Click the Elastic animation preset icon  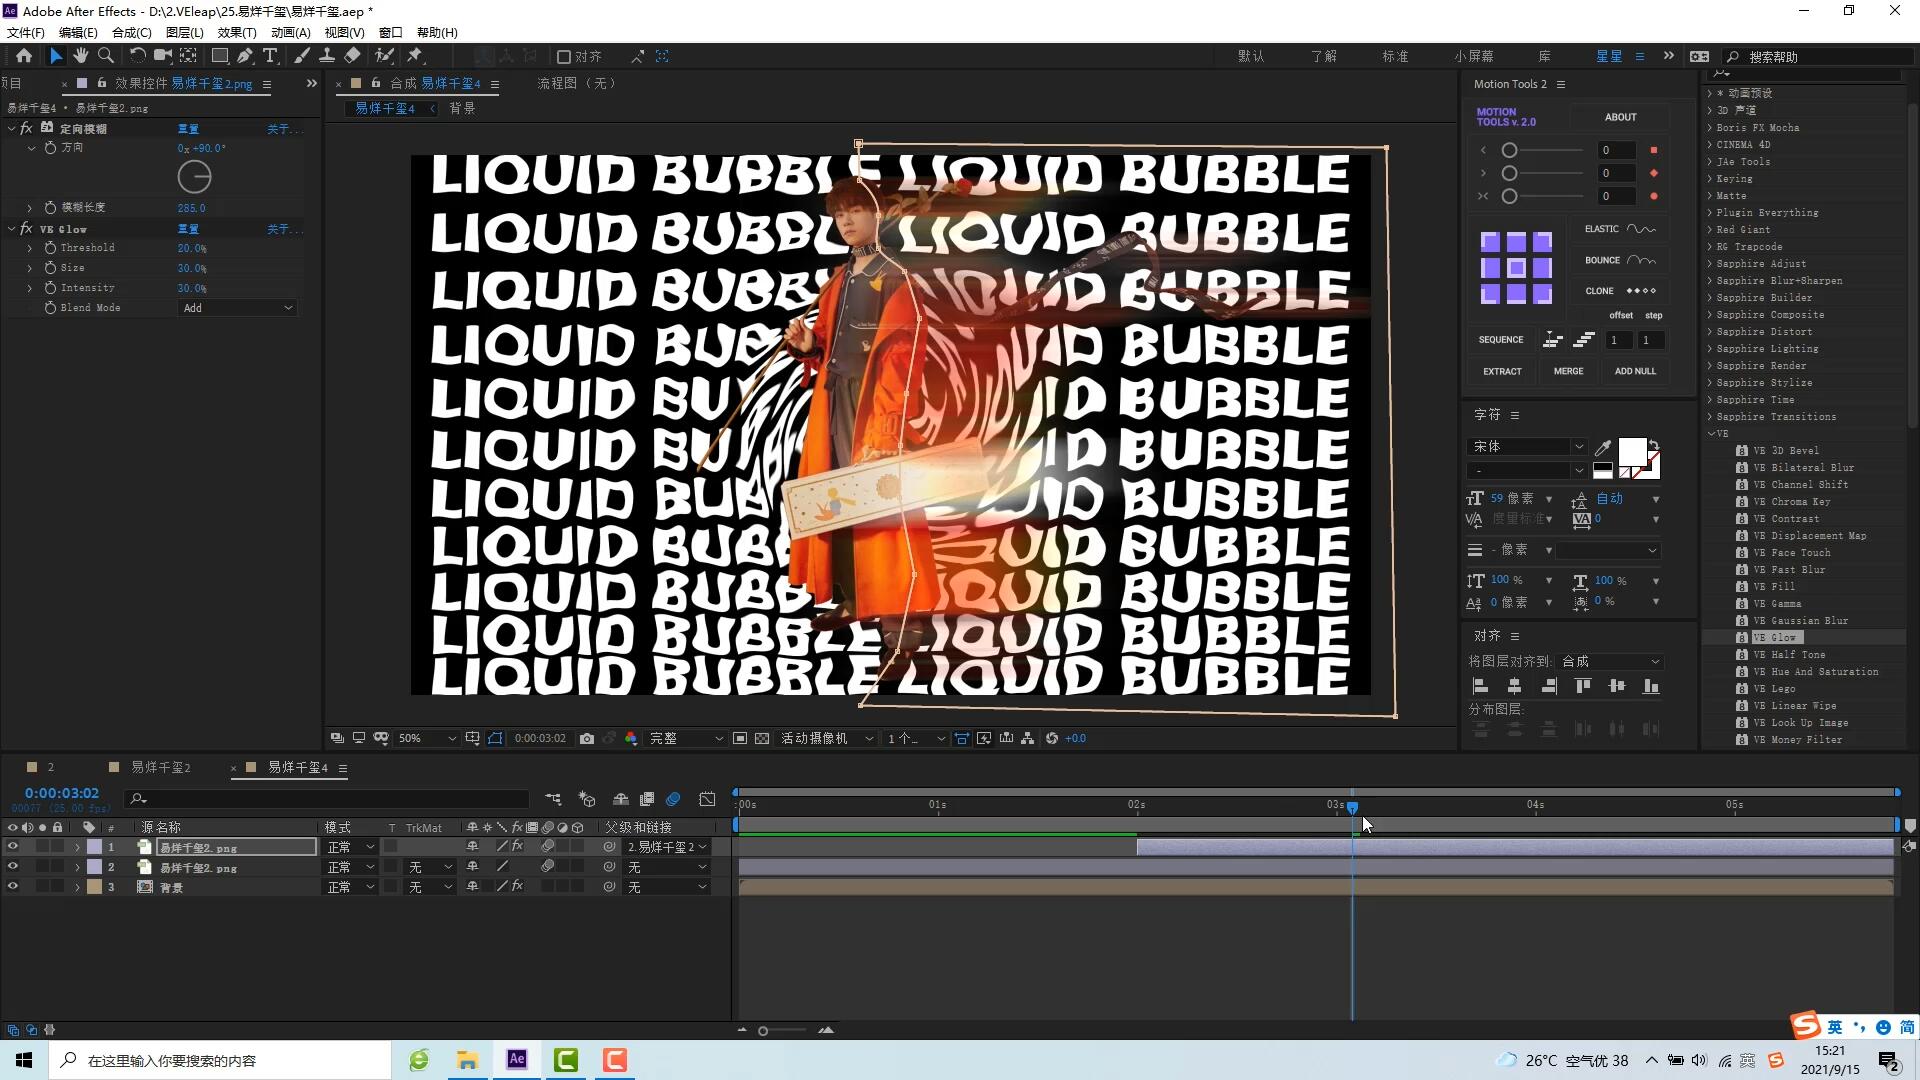click(x=1640, y=228)
